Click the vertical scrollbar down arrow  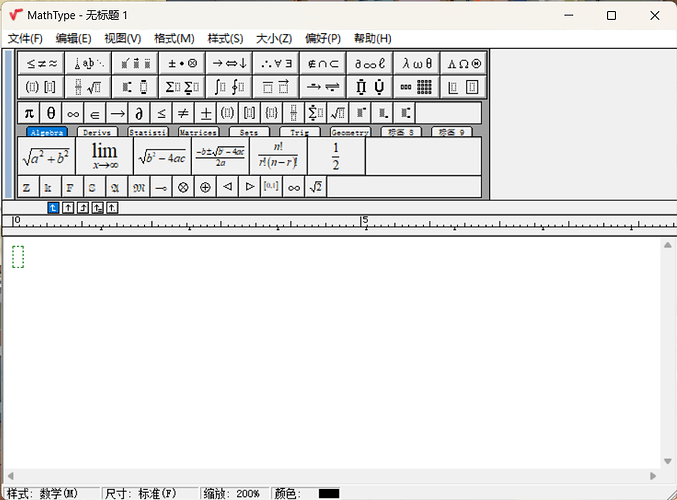click(x=668, y=461)
